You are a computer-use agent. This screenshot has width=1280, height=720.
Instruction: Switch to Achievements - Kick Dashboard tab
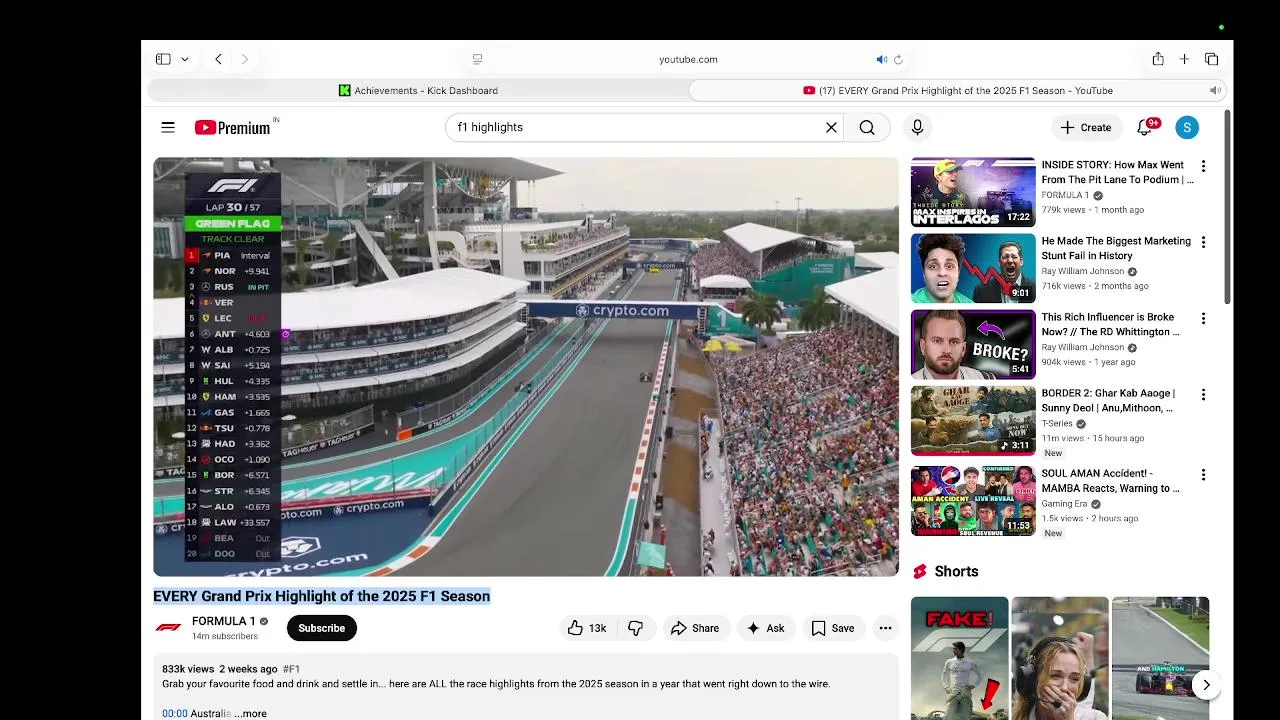pos(418,90)
